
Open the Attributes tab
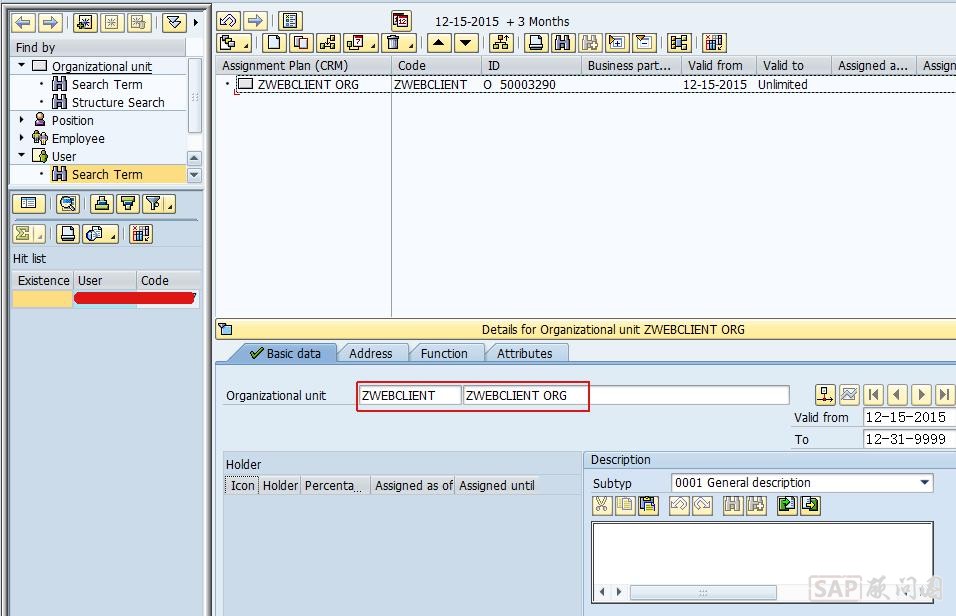coord(524,353)
